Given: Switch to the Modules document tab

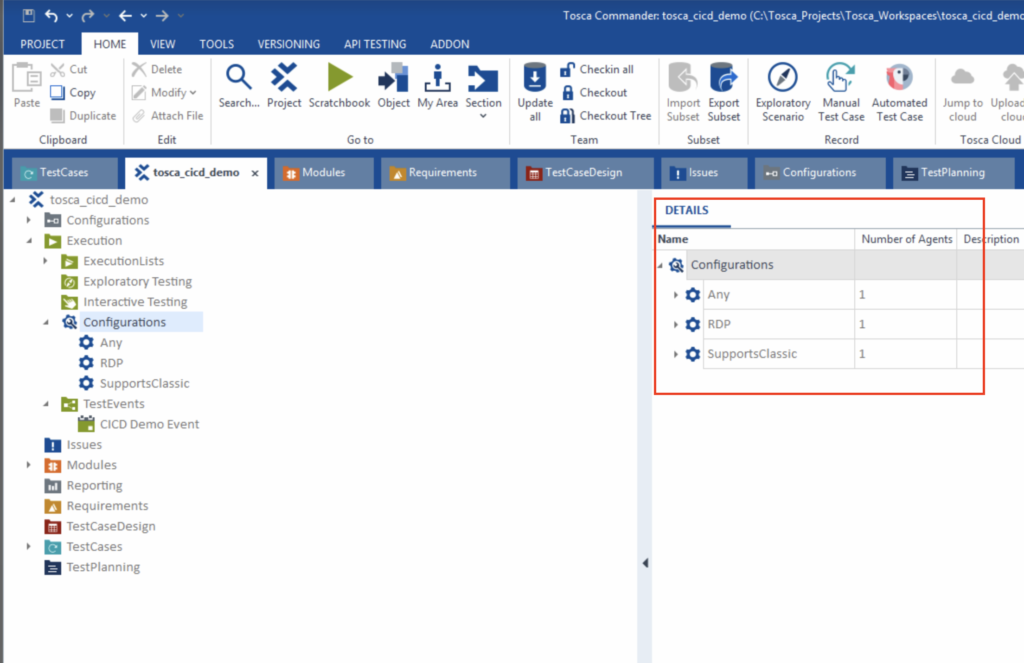Looking at the screenshot, I should pyautogui.click(x=324, y=172).
